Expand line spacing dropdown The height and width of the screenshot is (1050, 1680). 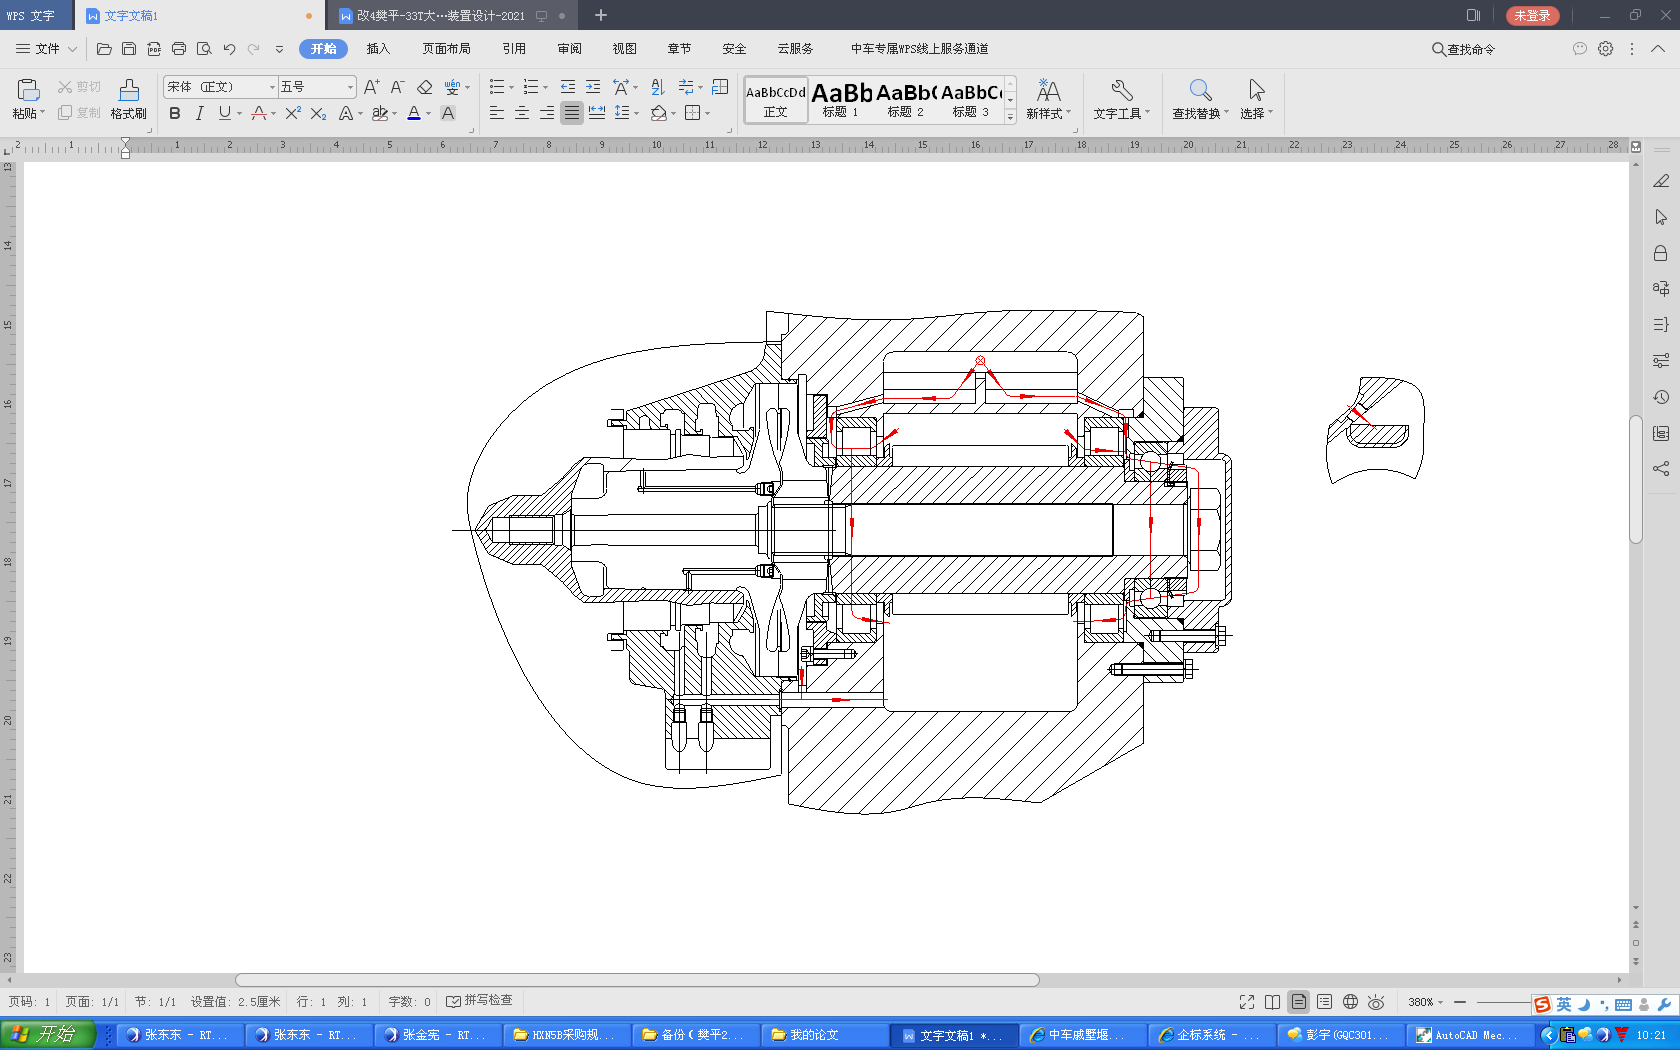(636, 114)
